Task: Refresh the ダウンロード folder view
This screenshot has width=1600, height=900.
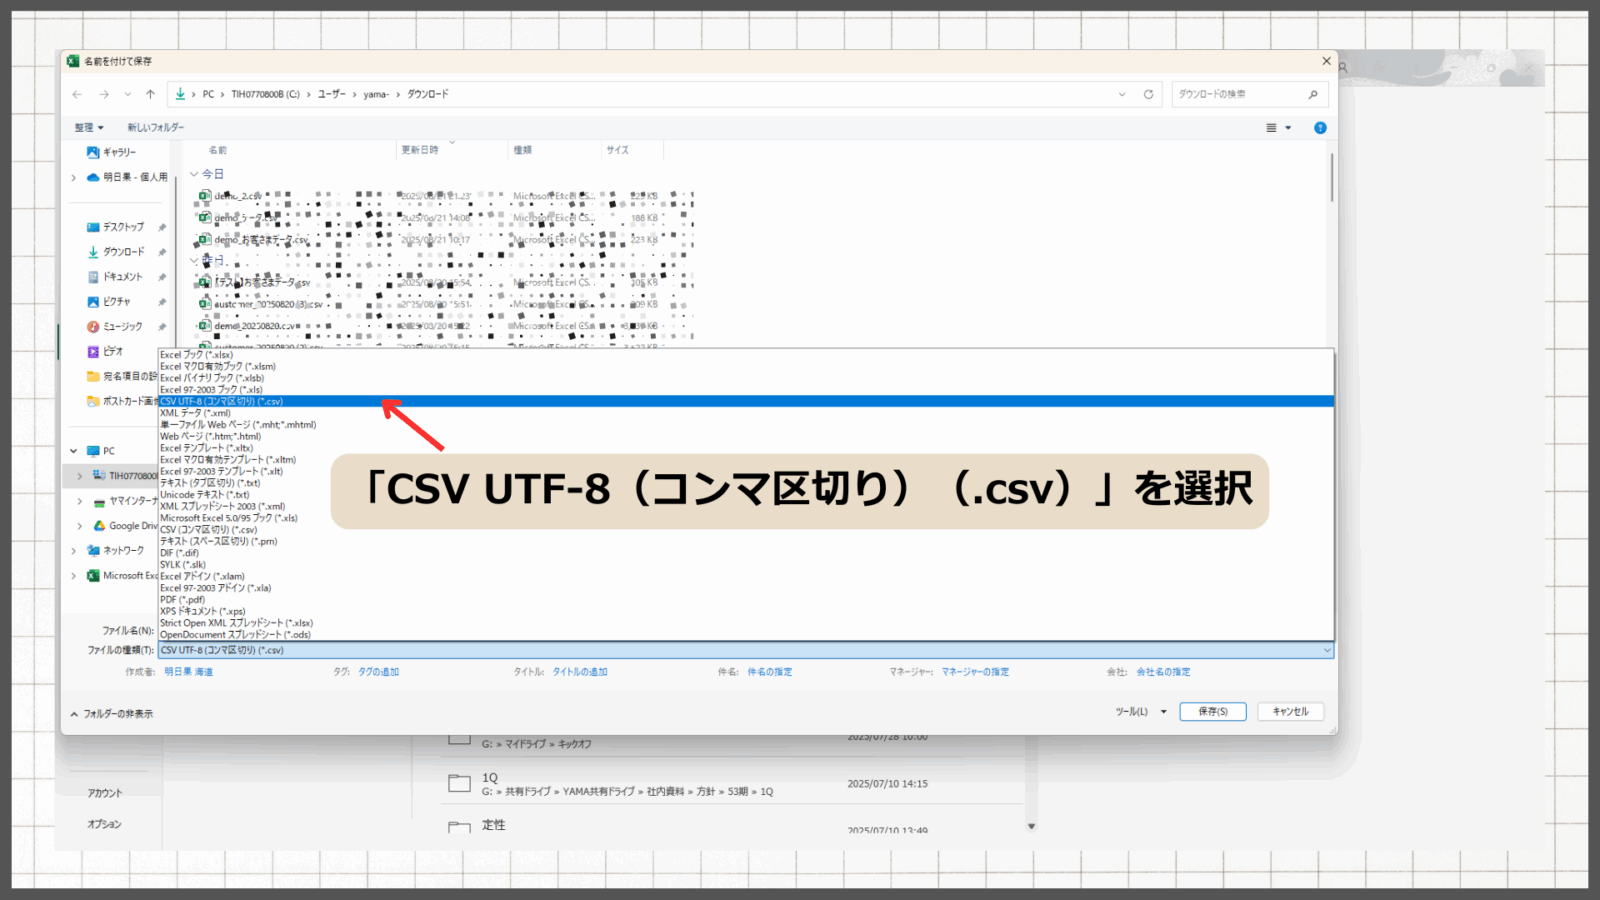Action: click(1148, 94)
